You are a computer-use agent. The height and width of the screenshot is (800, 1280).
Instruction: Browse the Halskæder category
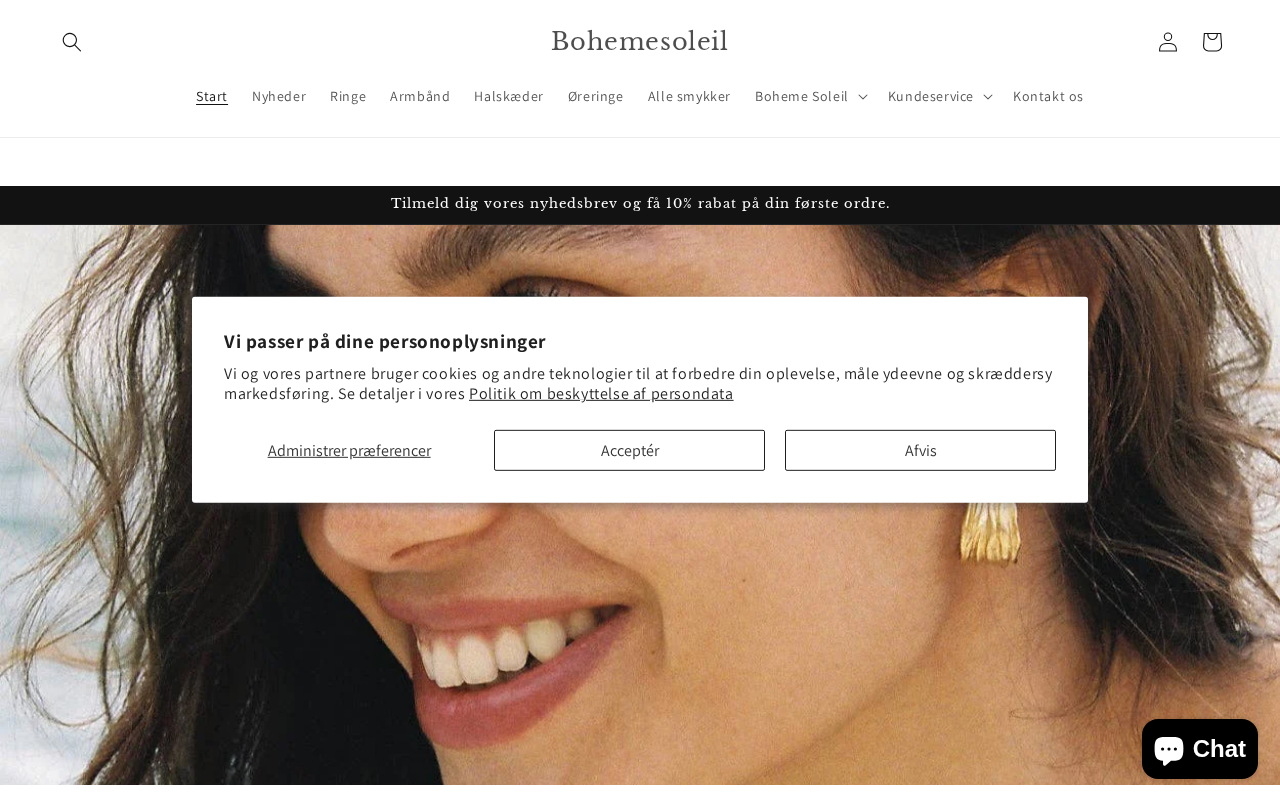pos(509,96)
